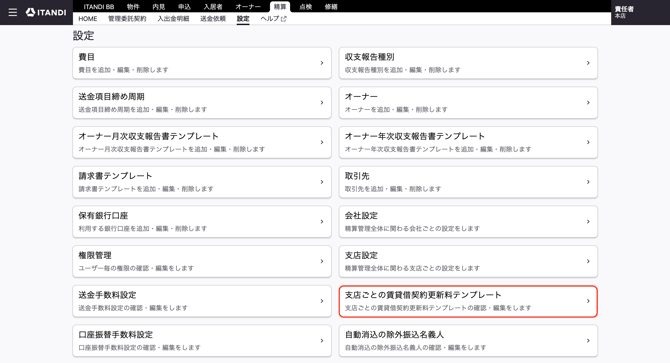Open 請求書テンプレート with its chevron arrow

(322, 182)
